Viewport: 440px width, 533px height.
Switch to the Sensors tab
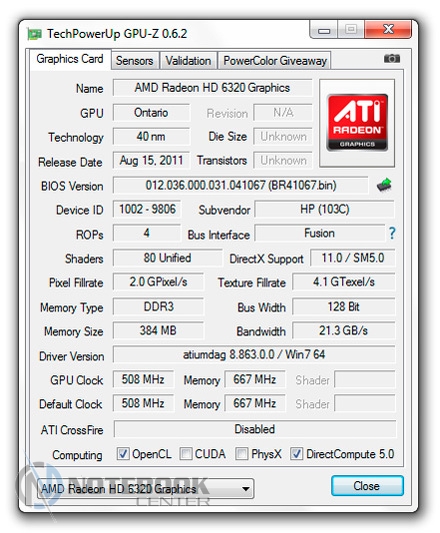[x=135, y=61]
